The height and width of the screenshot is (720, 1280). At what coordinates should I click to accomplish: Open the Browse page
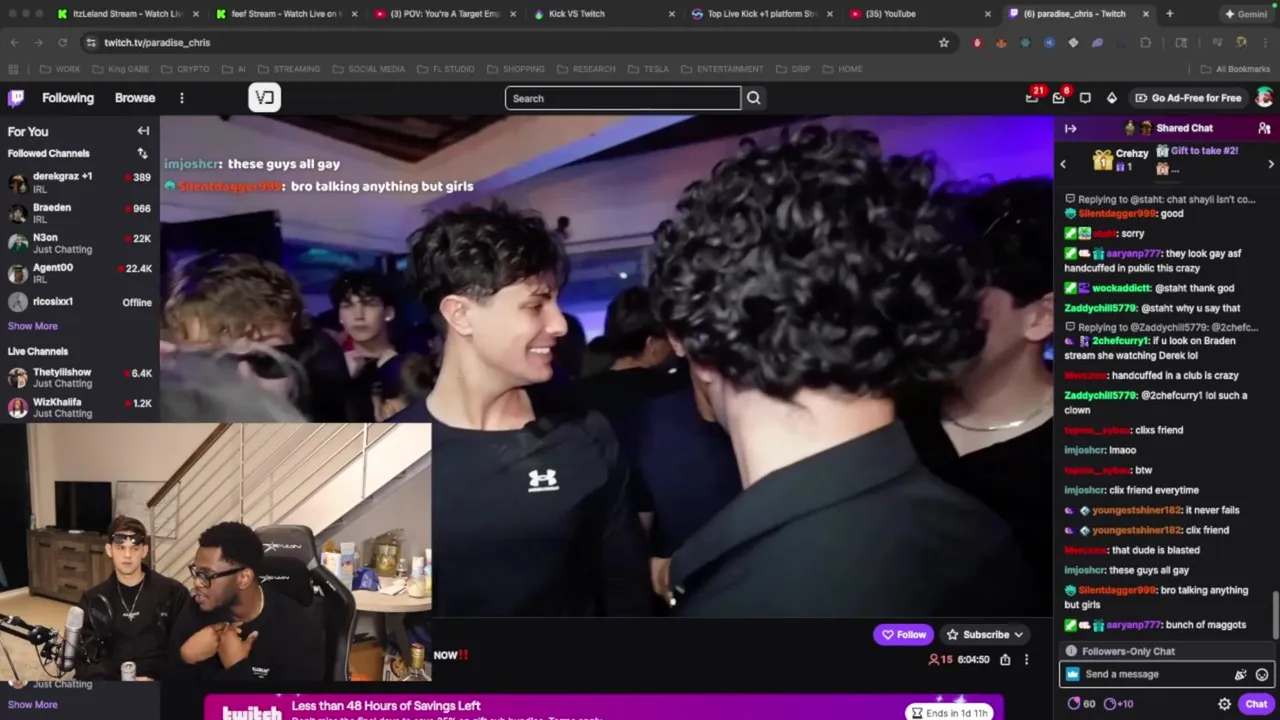pos(135,98)
